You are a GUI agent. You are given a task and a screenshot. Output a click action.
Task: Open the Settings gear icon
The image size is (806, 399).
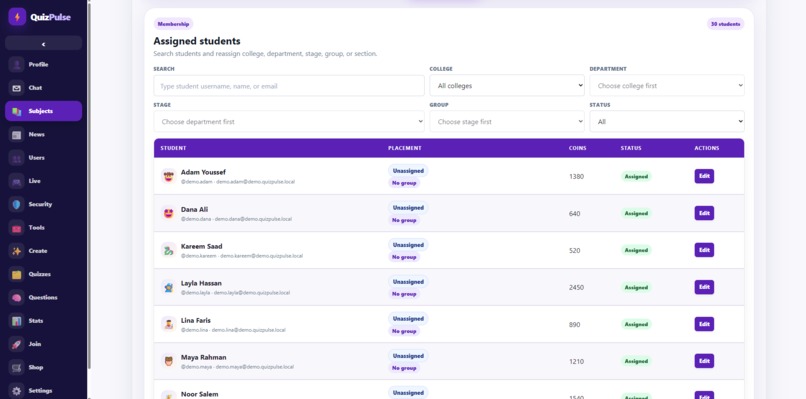16,391
